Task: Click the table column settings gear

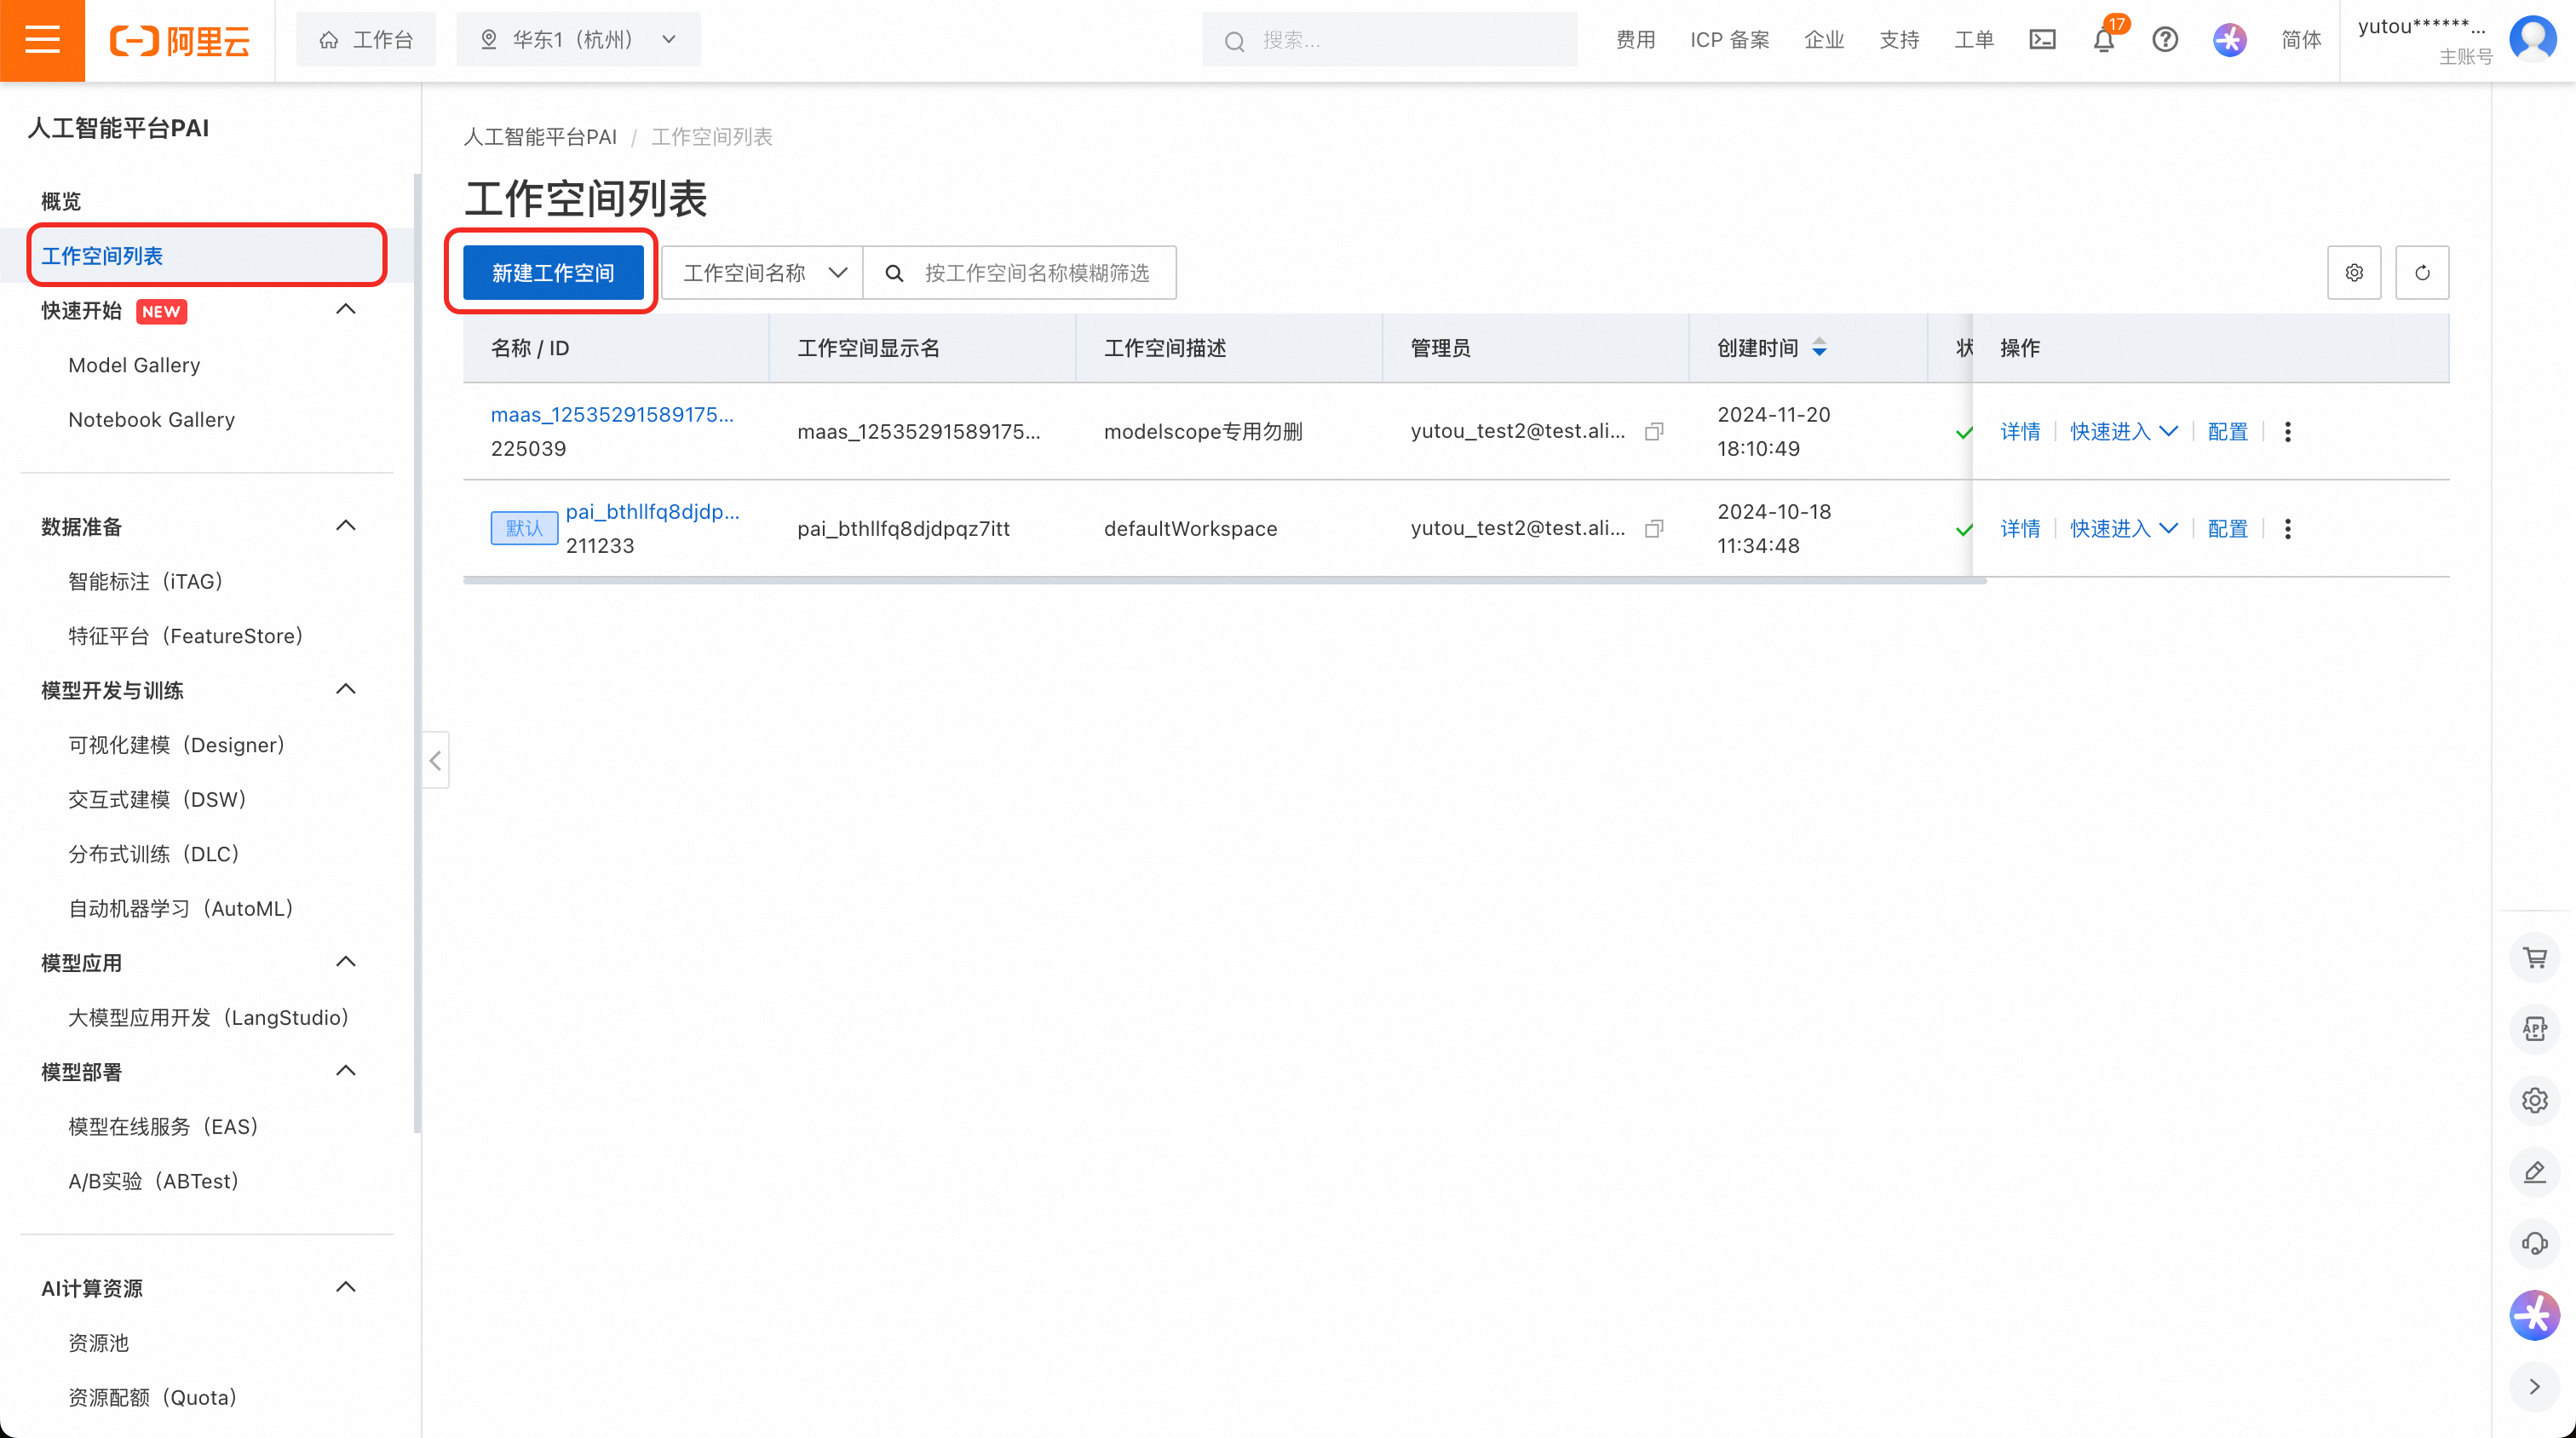Action: point(2354,273)
